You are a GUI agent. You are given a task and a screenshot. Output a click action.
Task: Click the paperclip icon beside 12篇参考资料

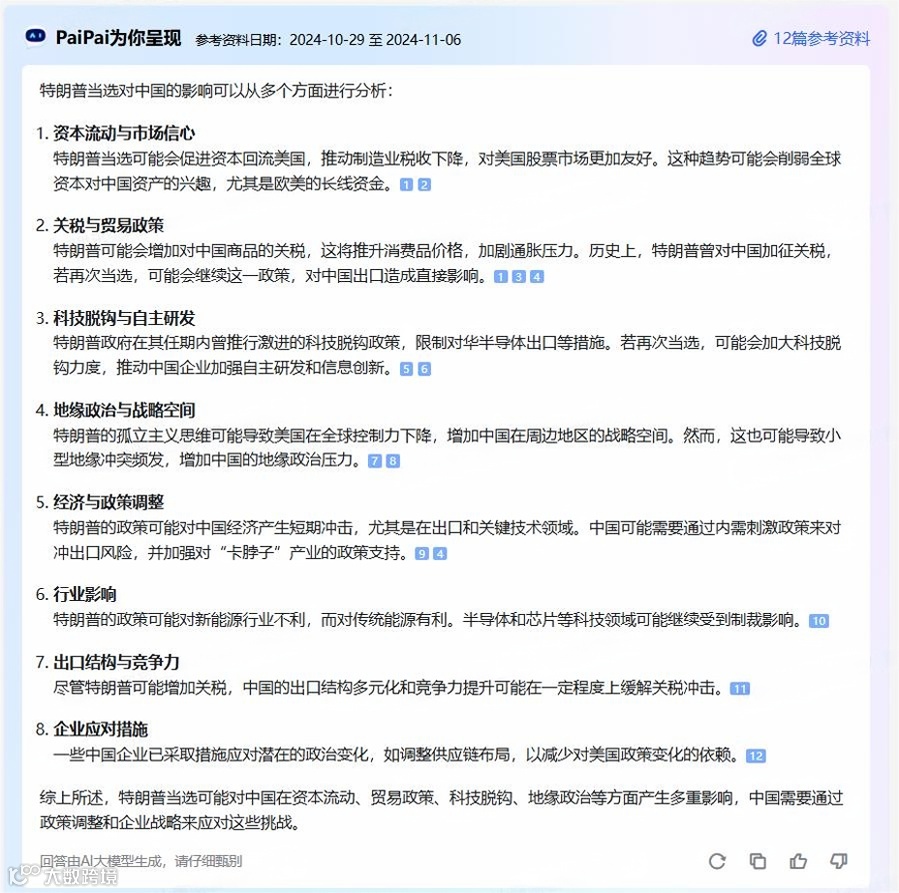tap(760, 38)
